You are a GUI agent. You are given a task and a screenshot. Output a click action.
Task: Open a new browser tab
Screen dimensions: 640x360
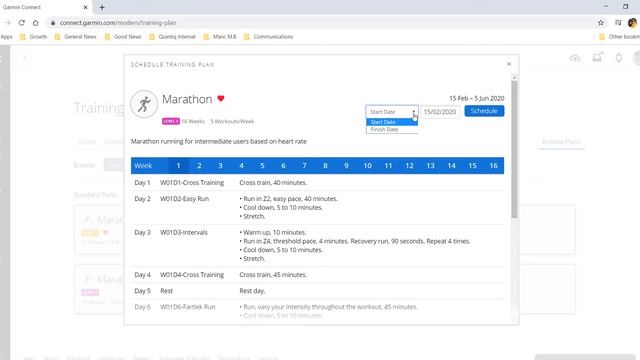[x=102, y=7]
